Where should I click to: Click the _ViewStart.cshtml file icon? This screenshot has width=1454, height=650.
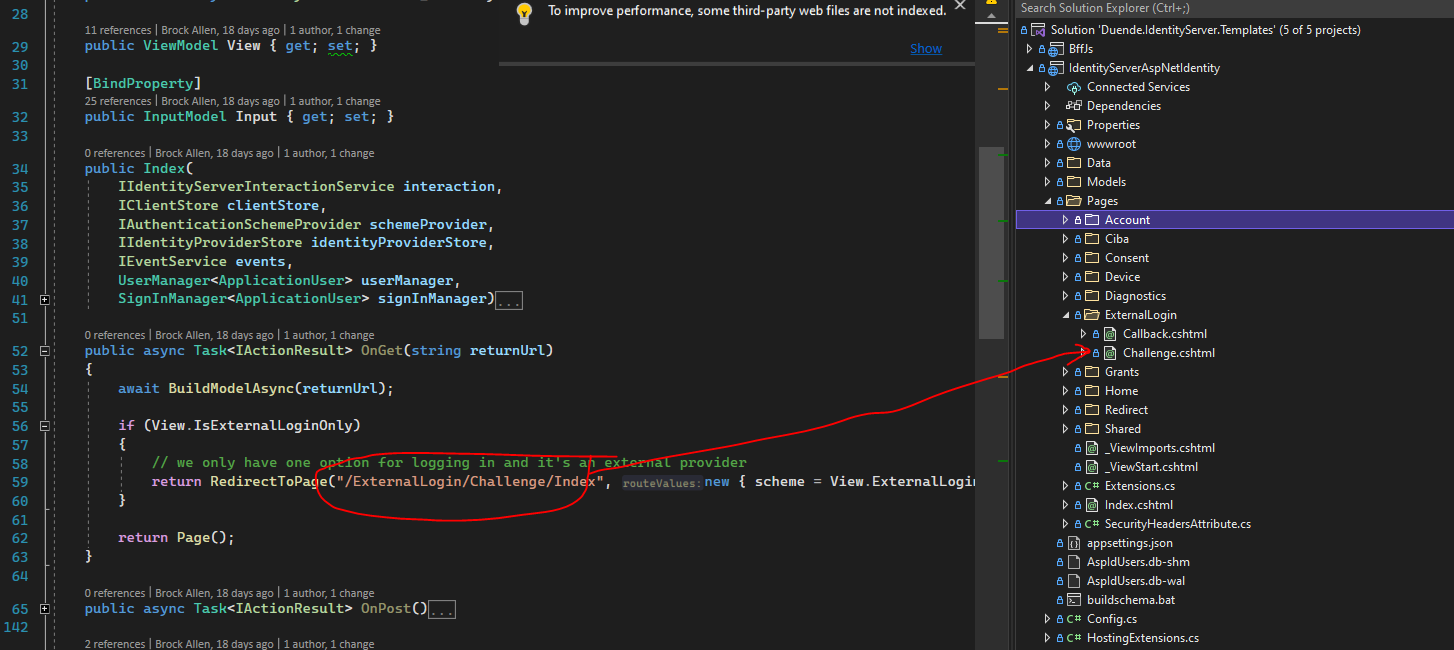[1092, 467]
